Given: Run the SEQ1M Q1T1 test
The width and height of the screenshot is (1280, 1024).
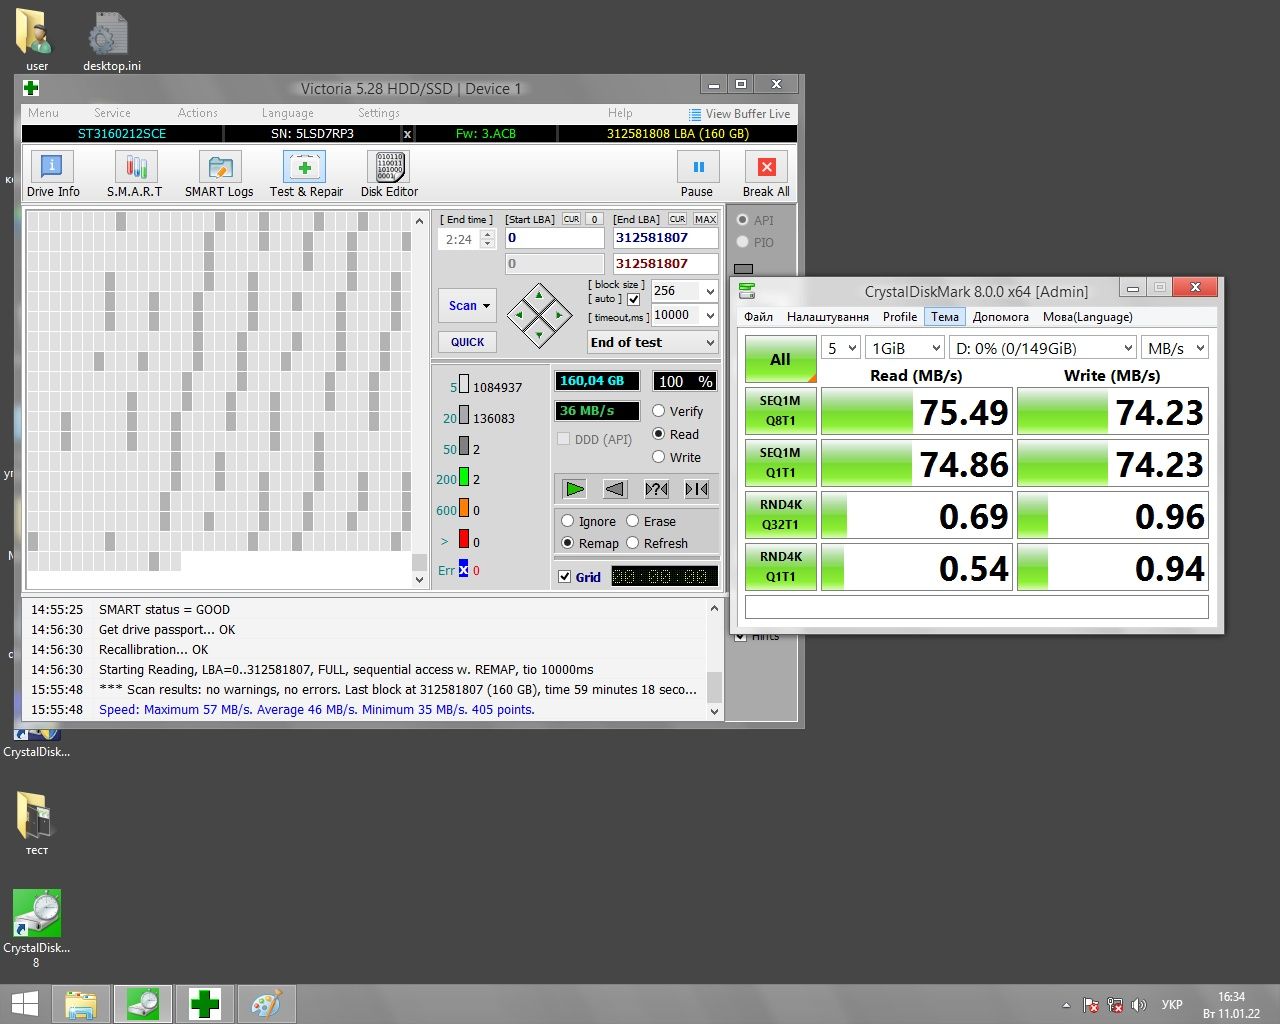Looking at the screenshot, I should 781,463.
